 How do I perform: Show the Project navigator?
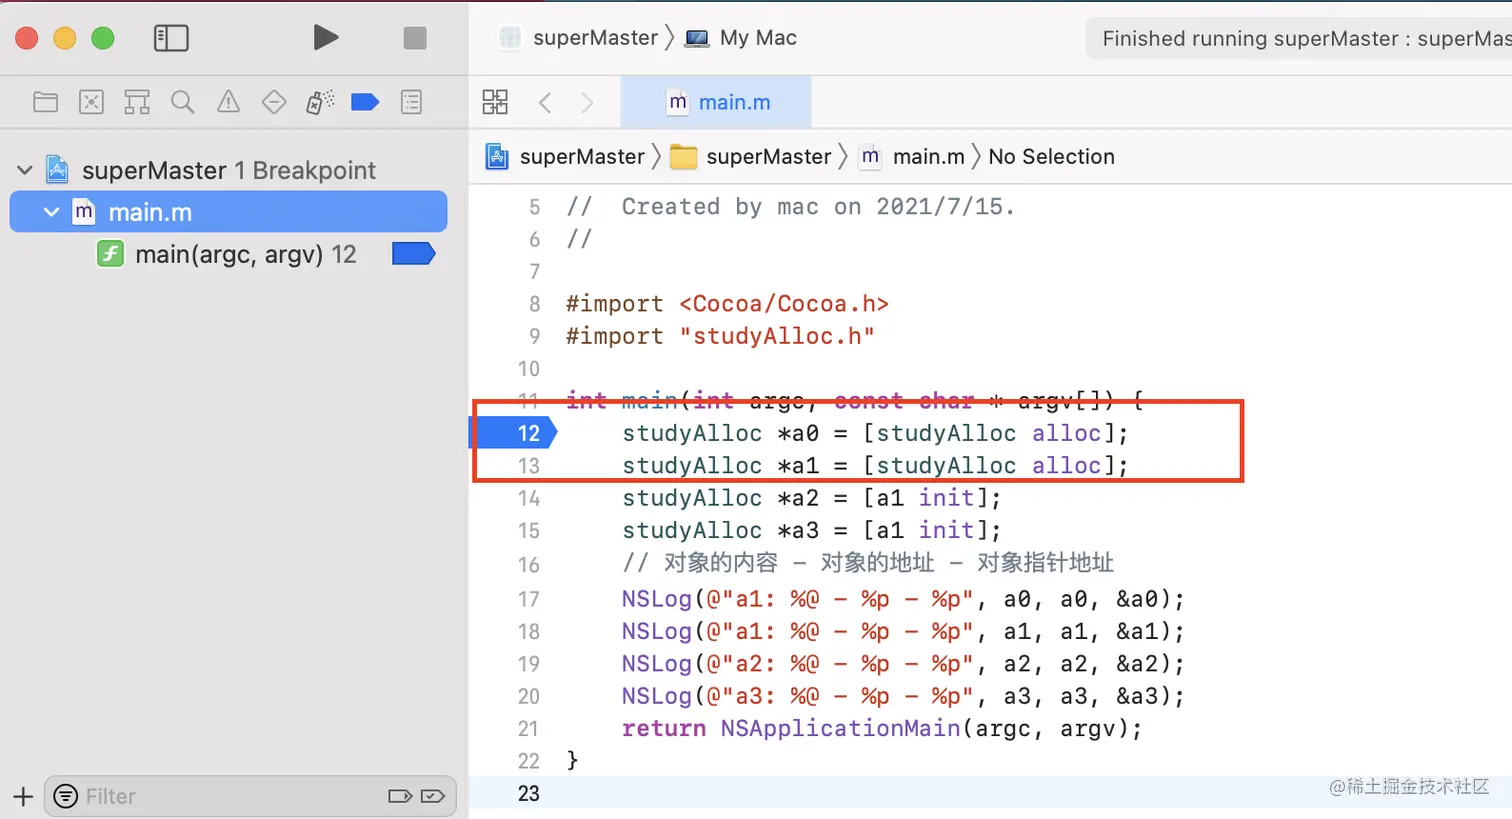[x=45, y=102]
